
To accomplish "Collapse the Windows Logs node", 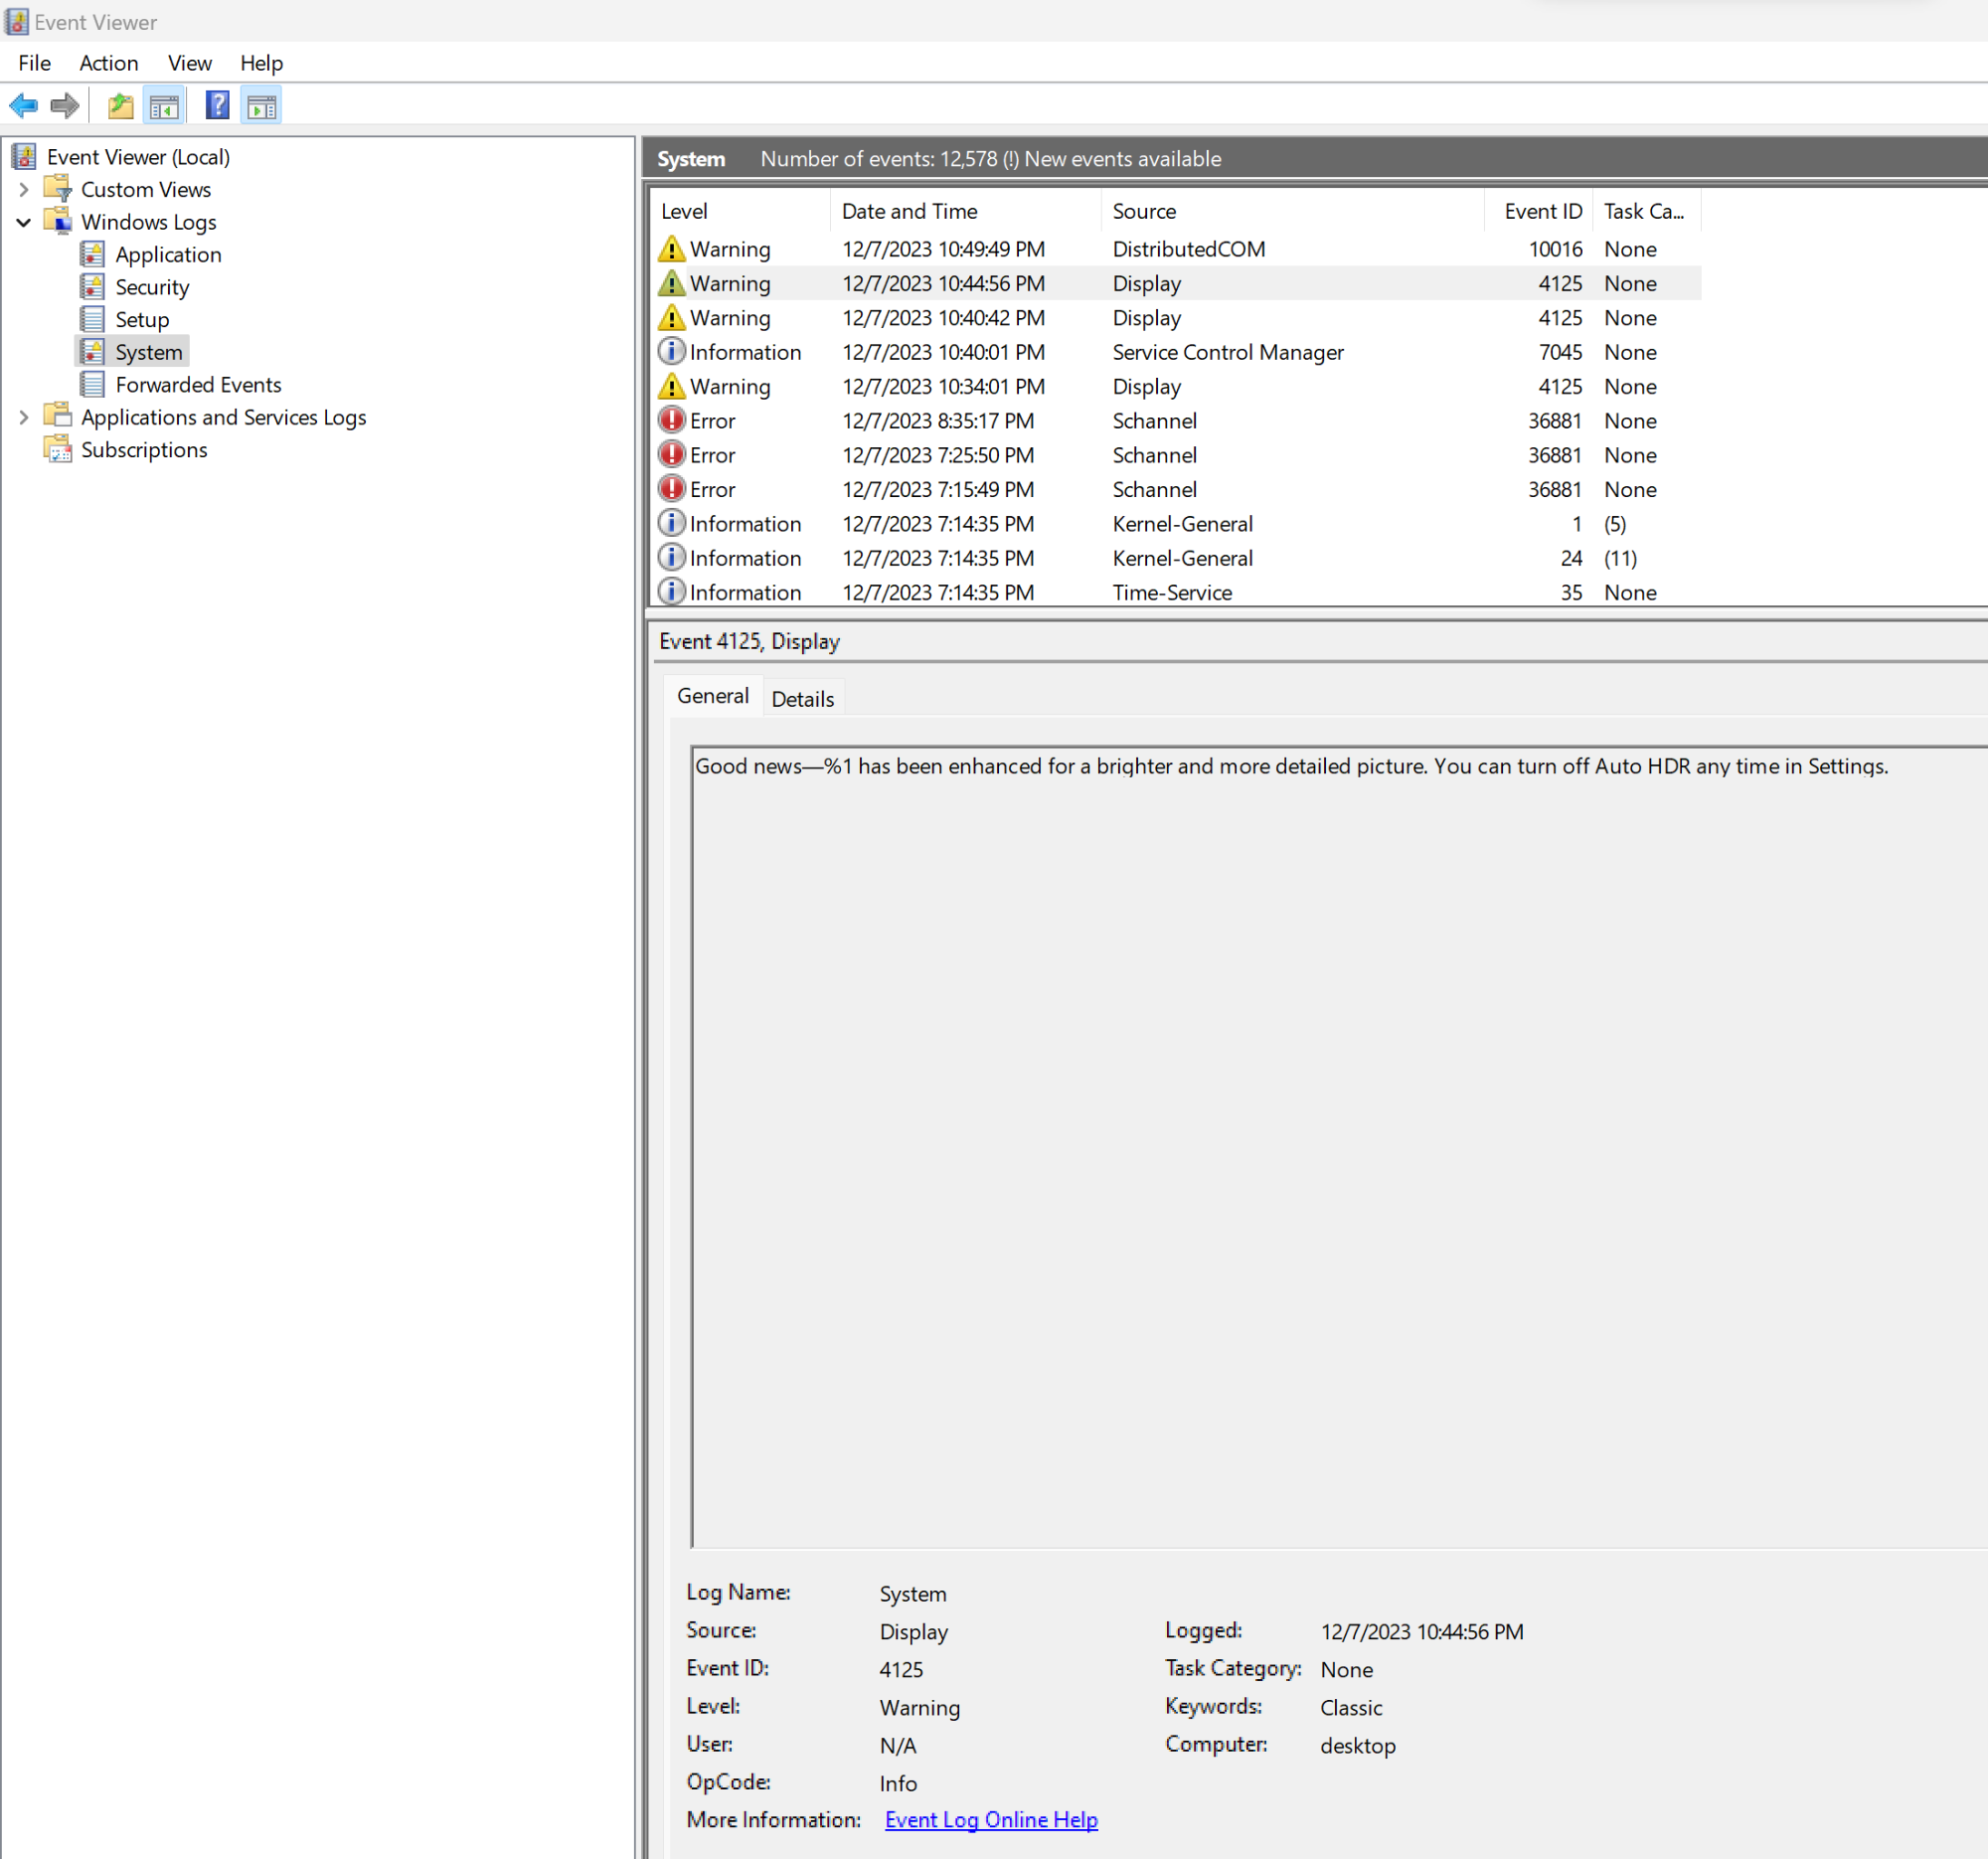I will pos(24,222).
